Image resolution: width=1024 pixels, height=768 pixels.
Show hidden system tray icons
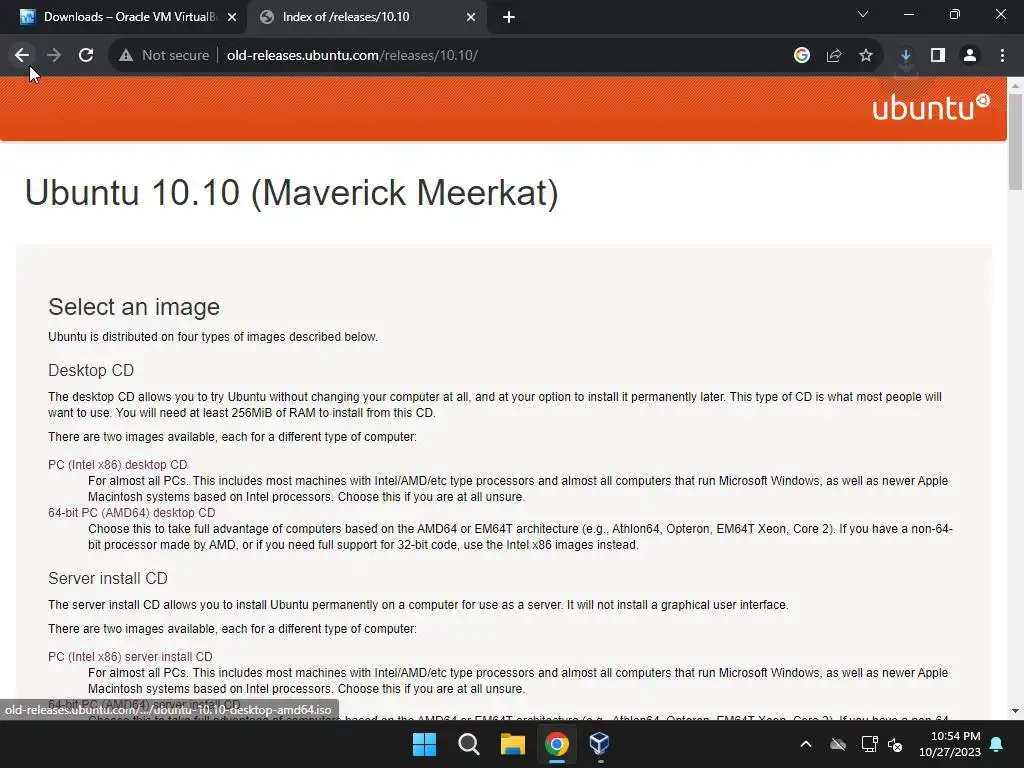point(806,744)
